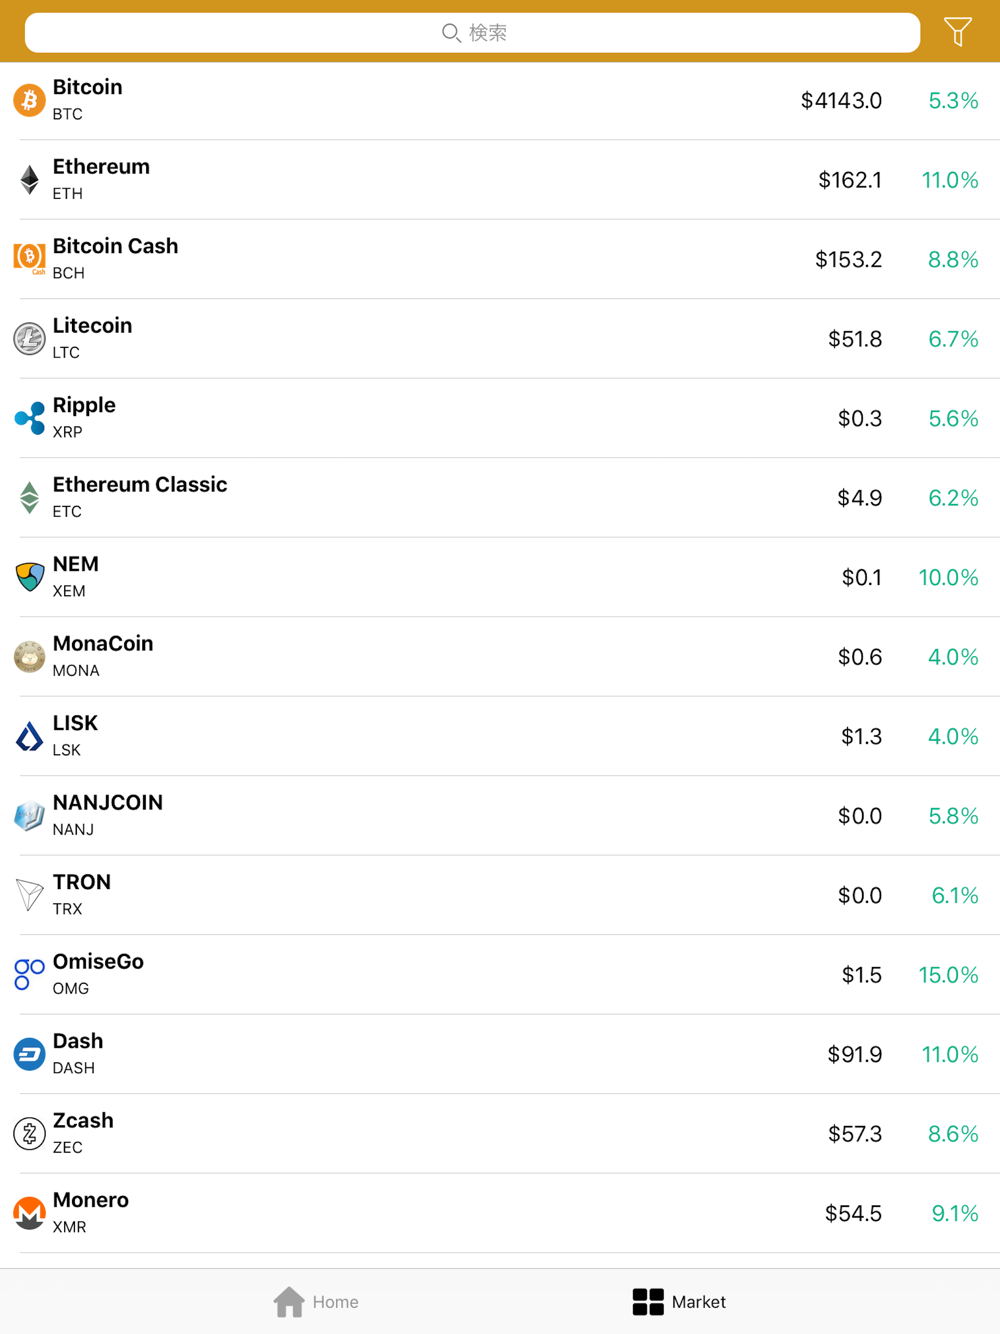Tap the Ethereum diamond icon
Image resolution: width=1000 pixels, height=1334 pixels.
coord(29,180)
